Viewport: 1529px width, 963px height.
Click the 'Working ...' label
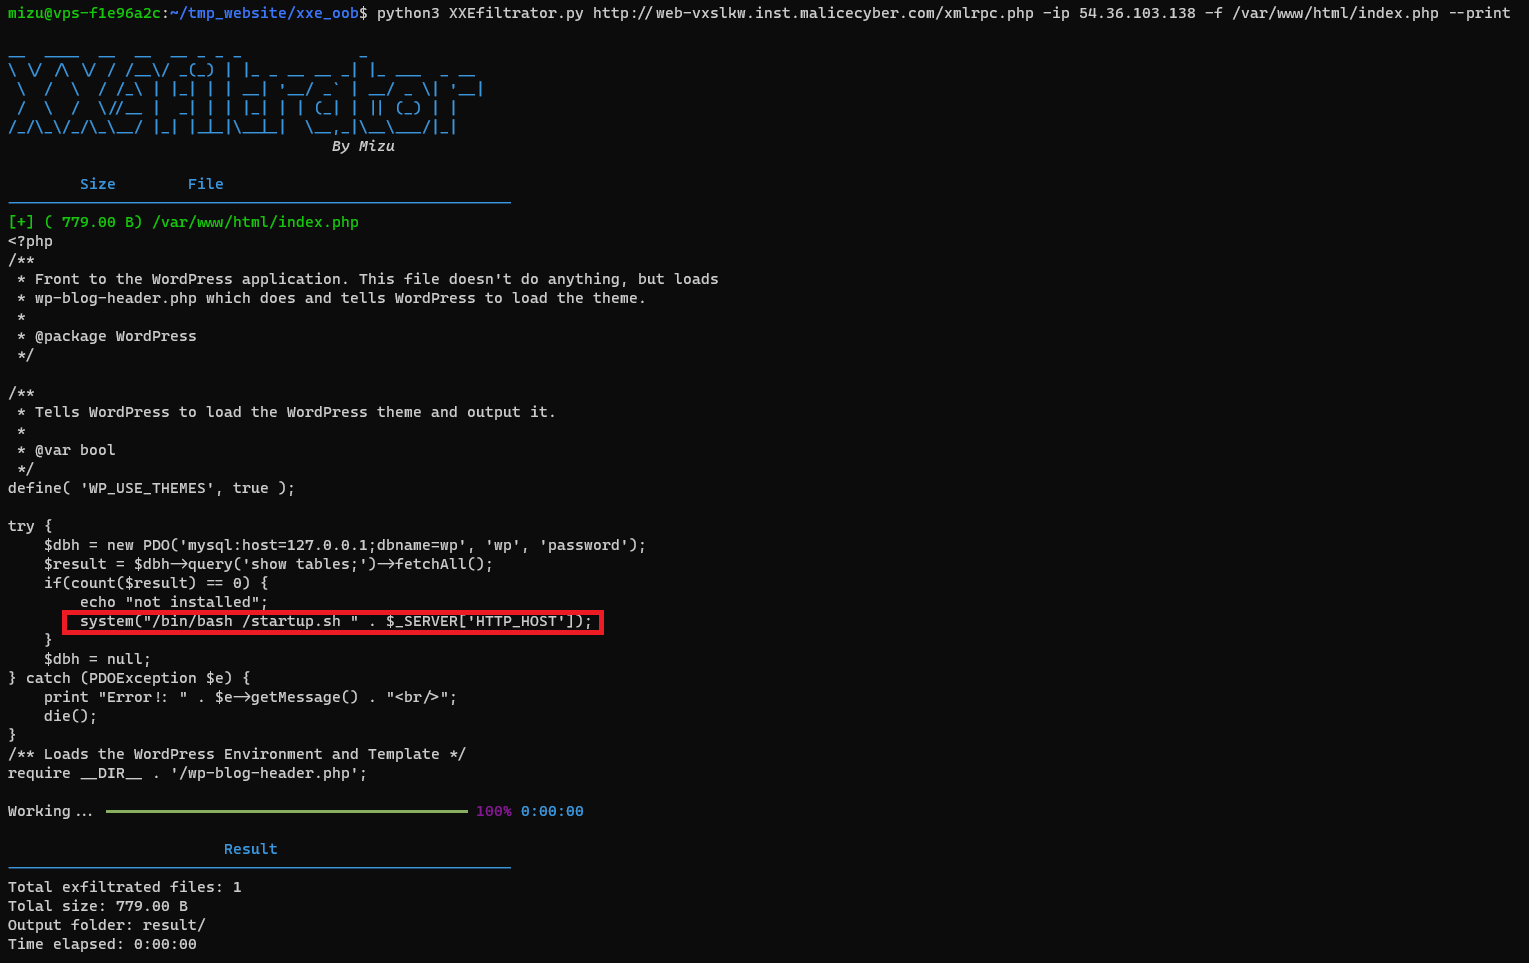point(50,811)
